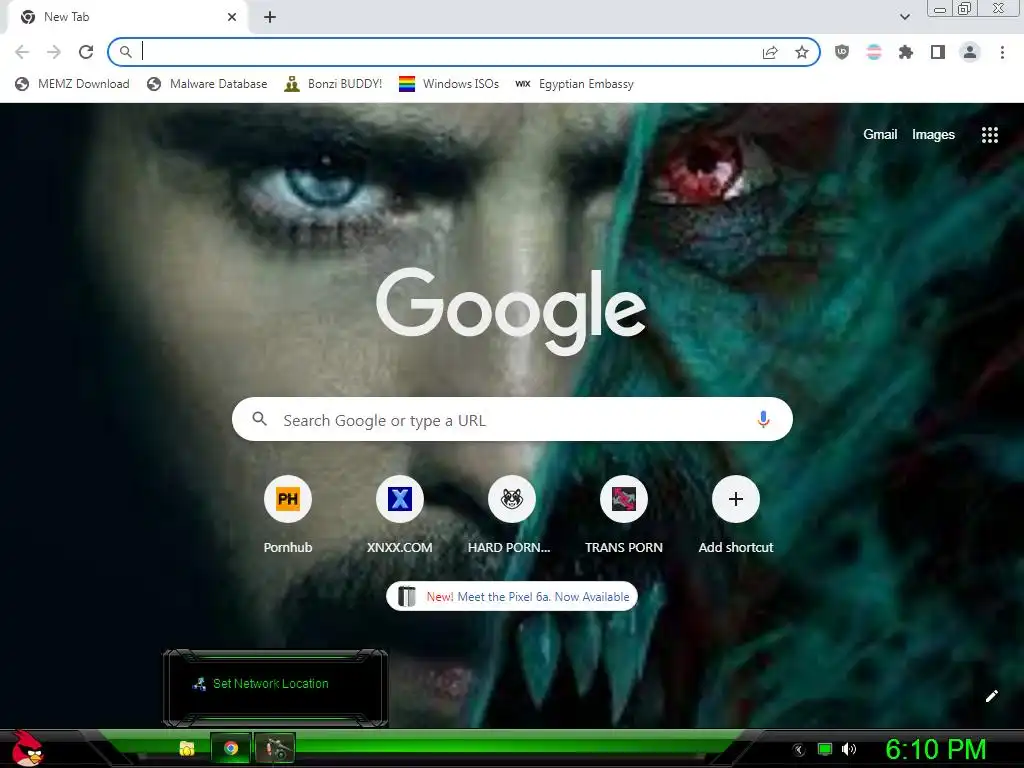Image resolution: width=1024 pixels, height=768 pixels.
Task: Open Google Images link
Action: click(x=933, y=135)
